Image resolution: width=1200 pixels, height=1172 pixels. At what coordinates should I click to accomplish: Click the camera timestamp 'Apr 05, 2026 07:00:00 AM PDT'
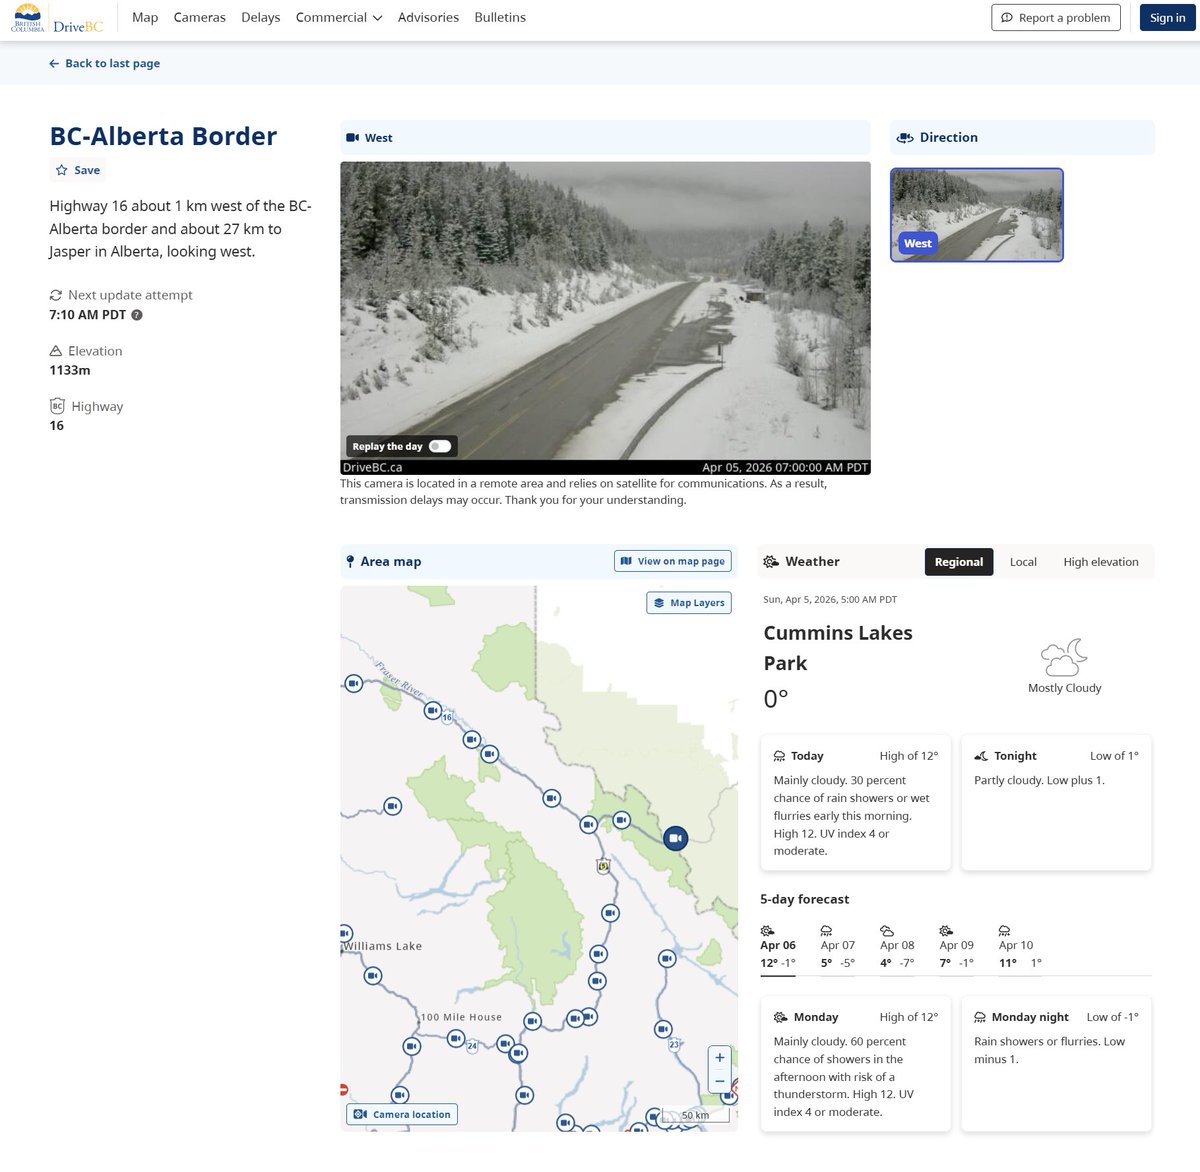[785, 467]
